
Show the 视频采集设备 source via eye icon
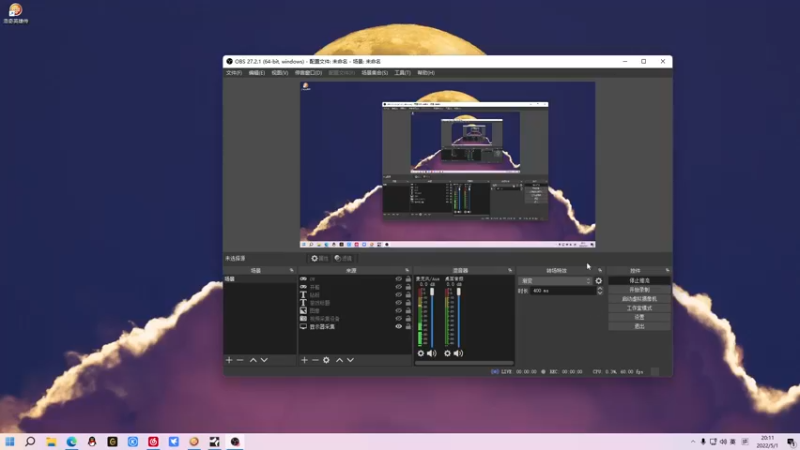[x=398, y=318]
